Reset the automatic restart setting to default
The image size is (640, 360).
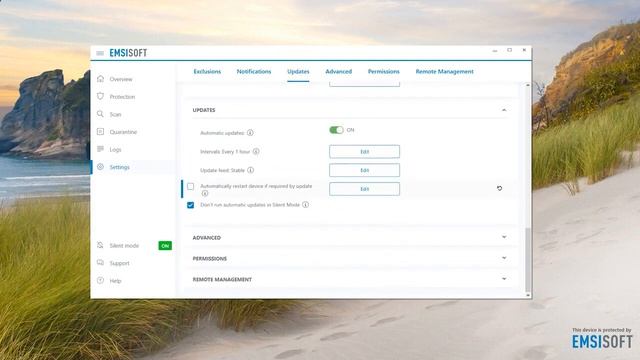499,188
